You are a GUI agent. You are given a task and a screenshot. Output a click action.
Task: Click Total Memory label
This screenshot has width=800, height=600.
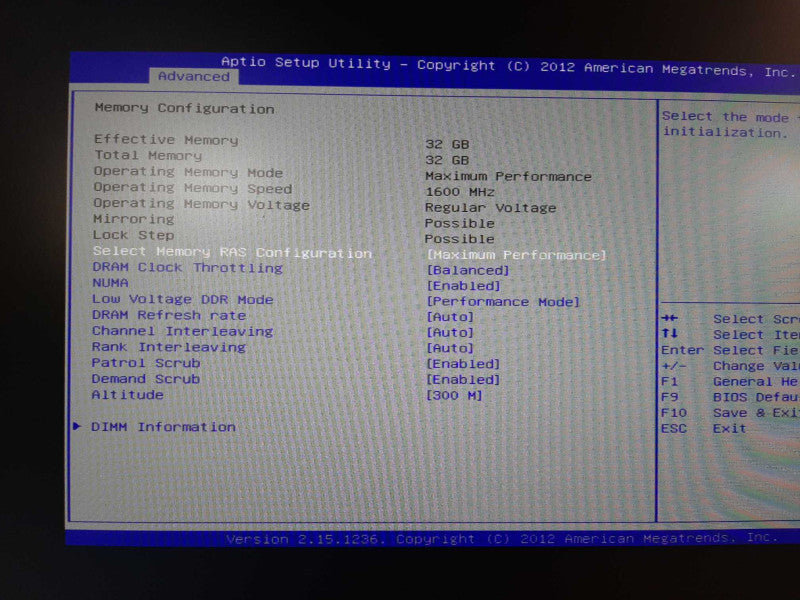[148, 155]
